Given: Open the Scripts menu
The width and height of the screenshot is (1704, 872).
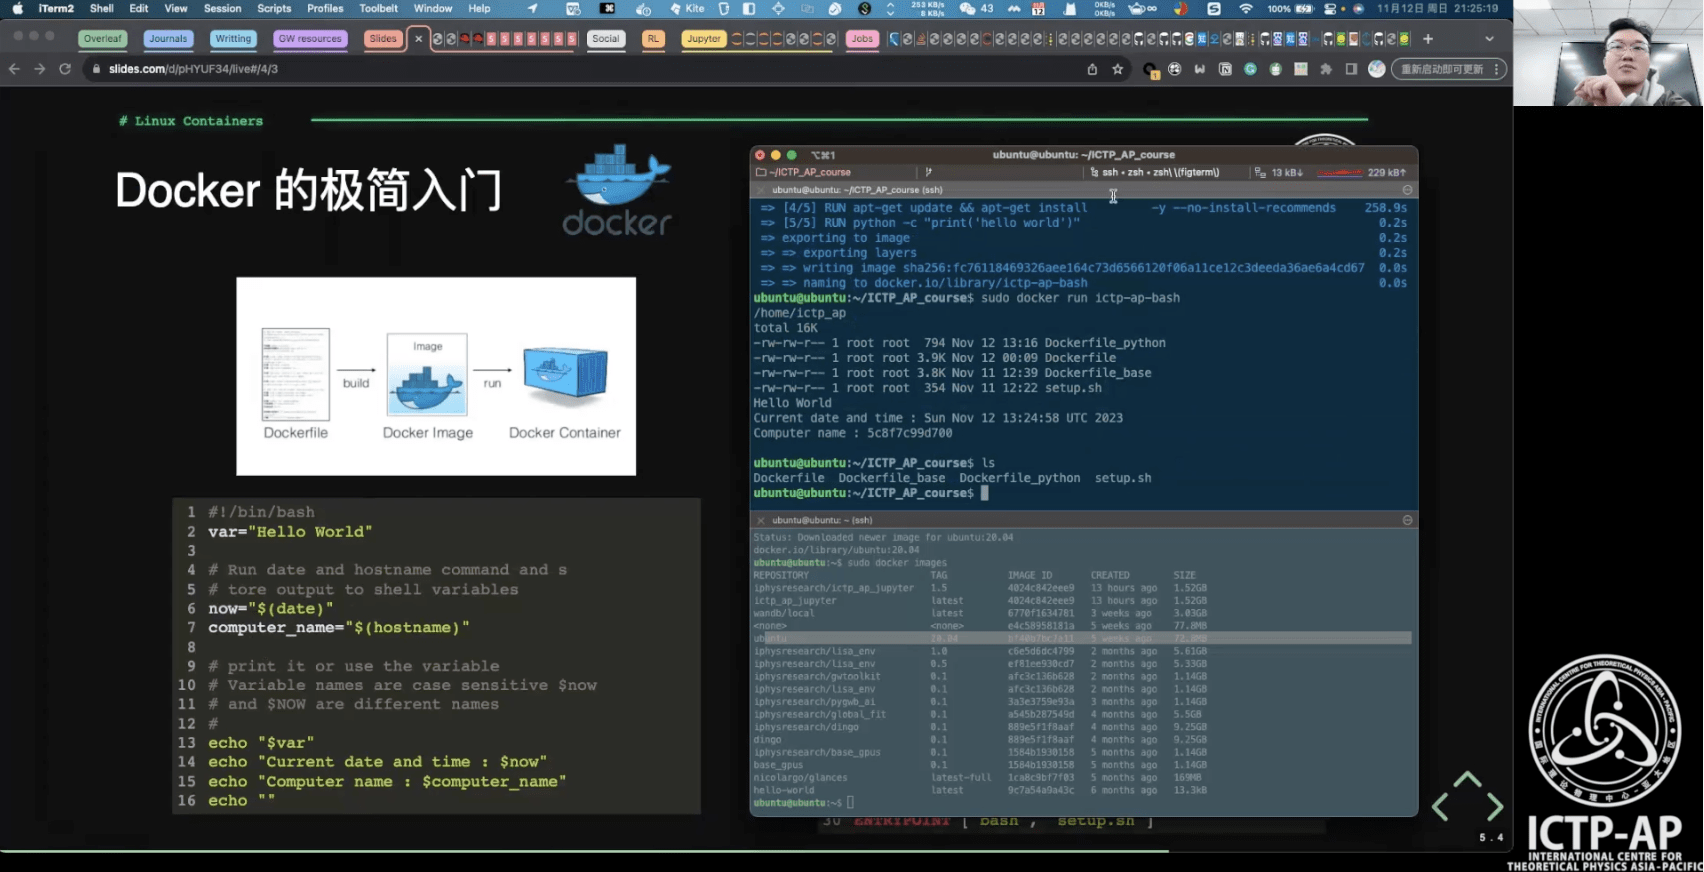Looking at the screenshot, I should pos(274,8).
